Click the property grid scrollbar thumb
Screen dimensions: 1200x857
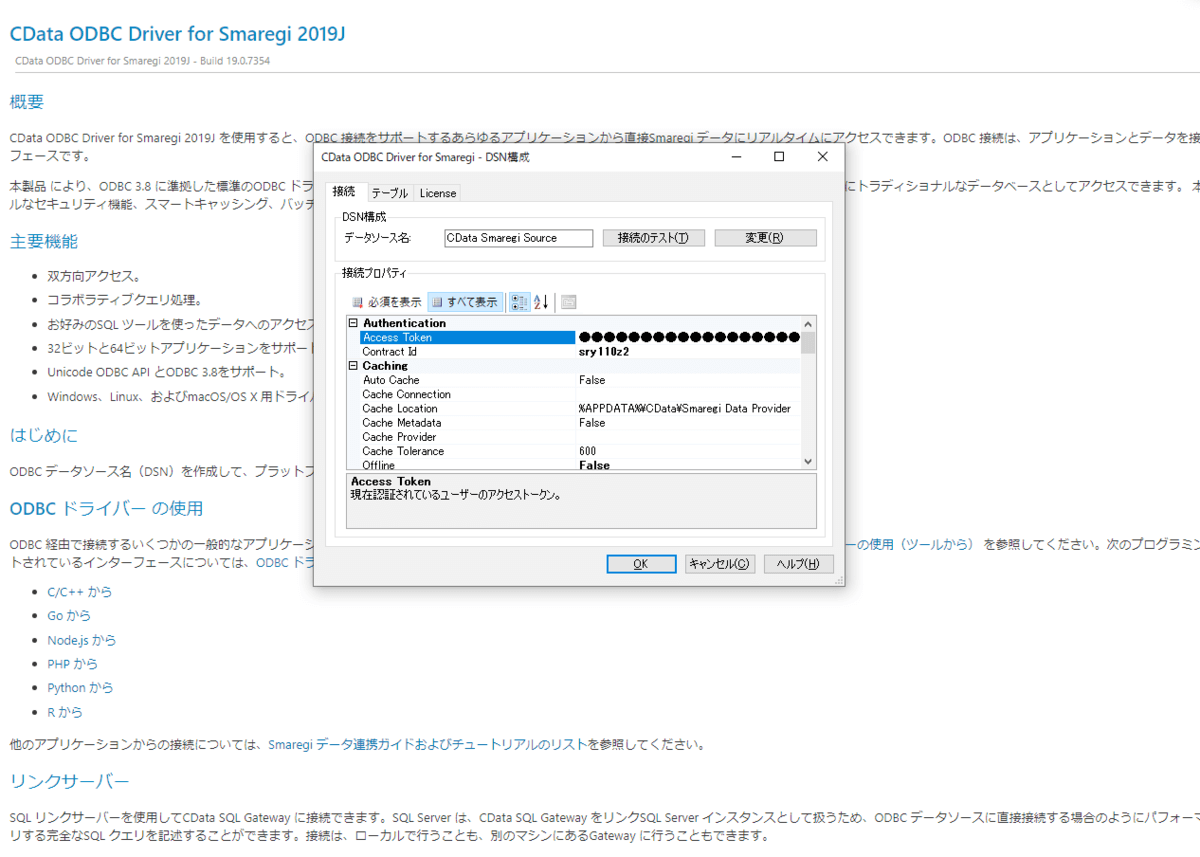click(808, 342)
